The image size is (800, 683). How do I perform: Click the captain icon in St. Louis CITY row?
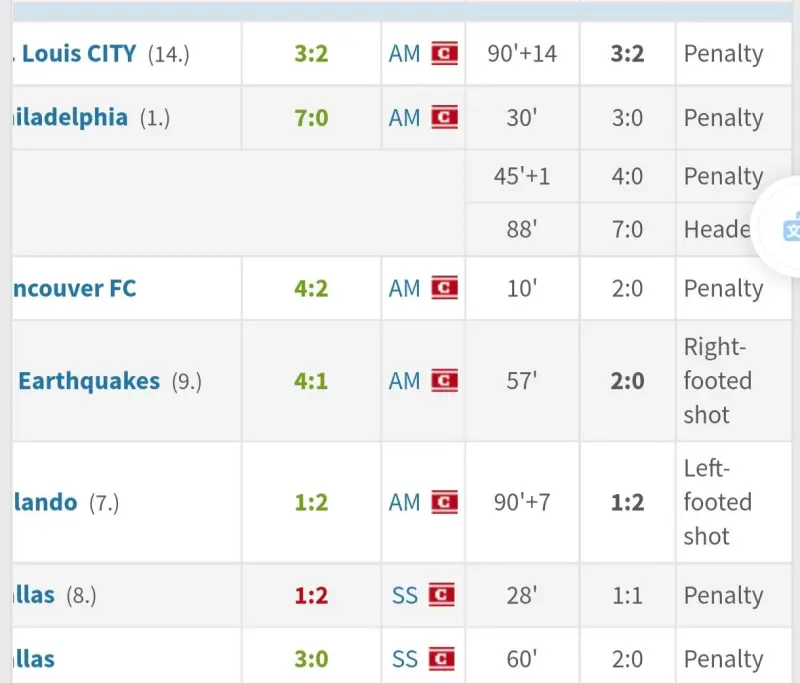click(445, 54)
